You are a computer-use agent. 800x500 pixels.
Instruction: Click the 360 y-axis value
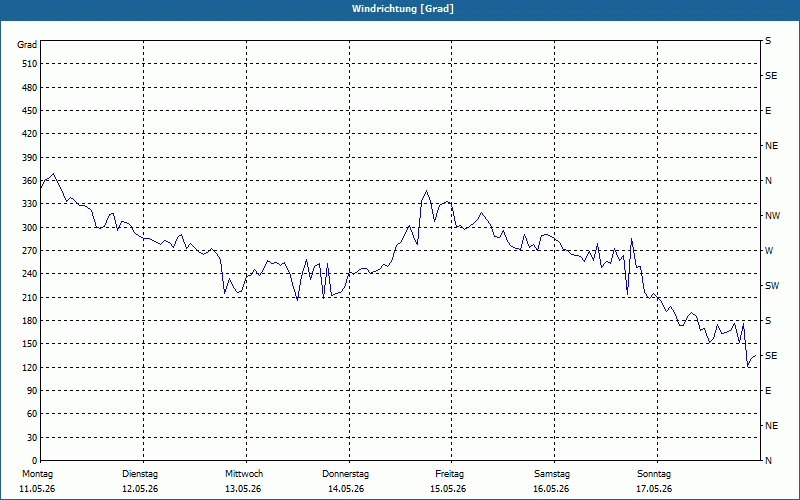(x=30, y=181)
